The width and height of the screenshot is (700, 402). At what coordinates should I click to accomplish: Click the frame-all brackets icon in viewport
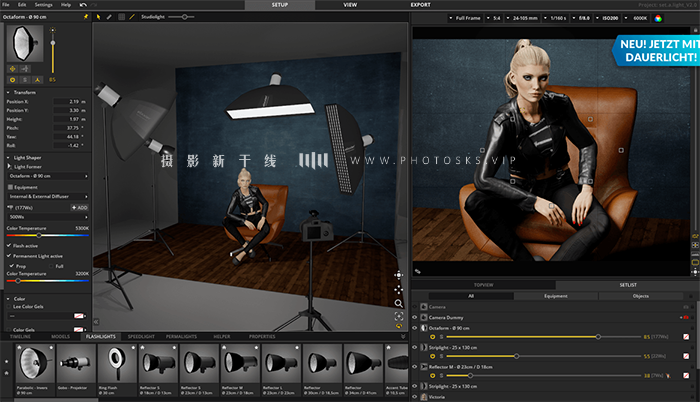pyautogui.click(x=399, y=316)
